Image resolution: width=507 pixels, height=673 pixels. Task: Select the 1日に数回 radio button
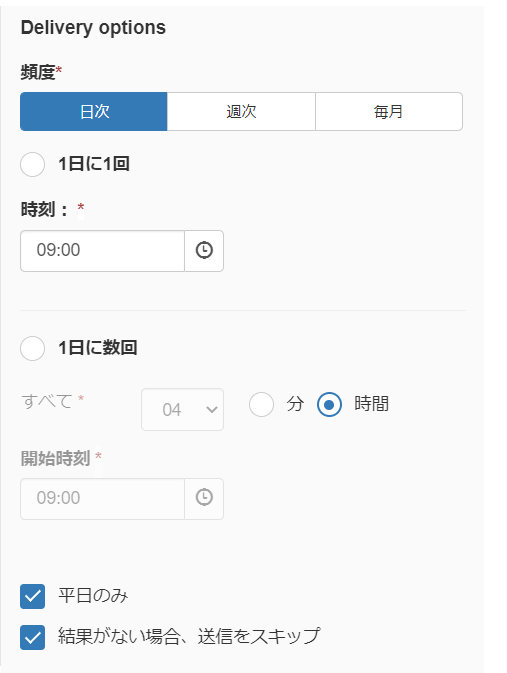33,348
